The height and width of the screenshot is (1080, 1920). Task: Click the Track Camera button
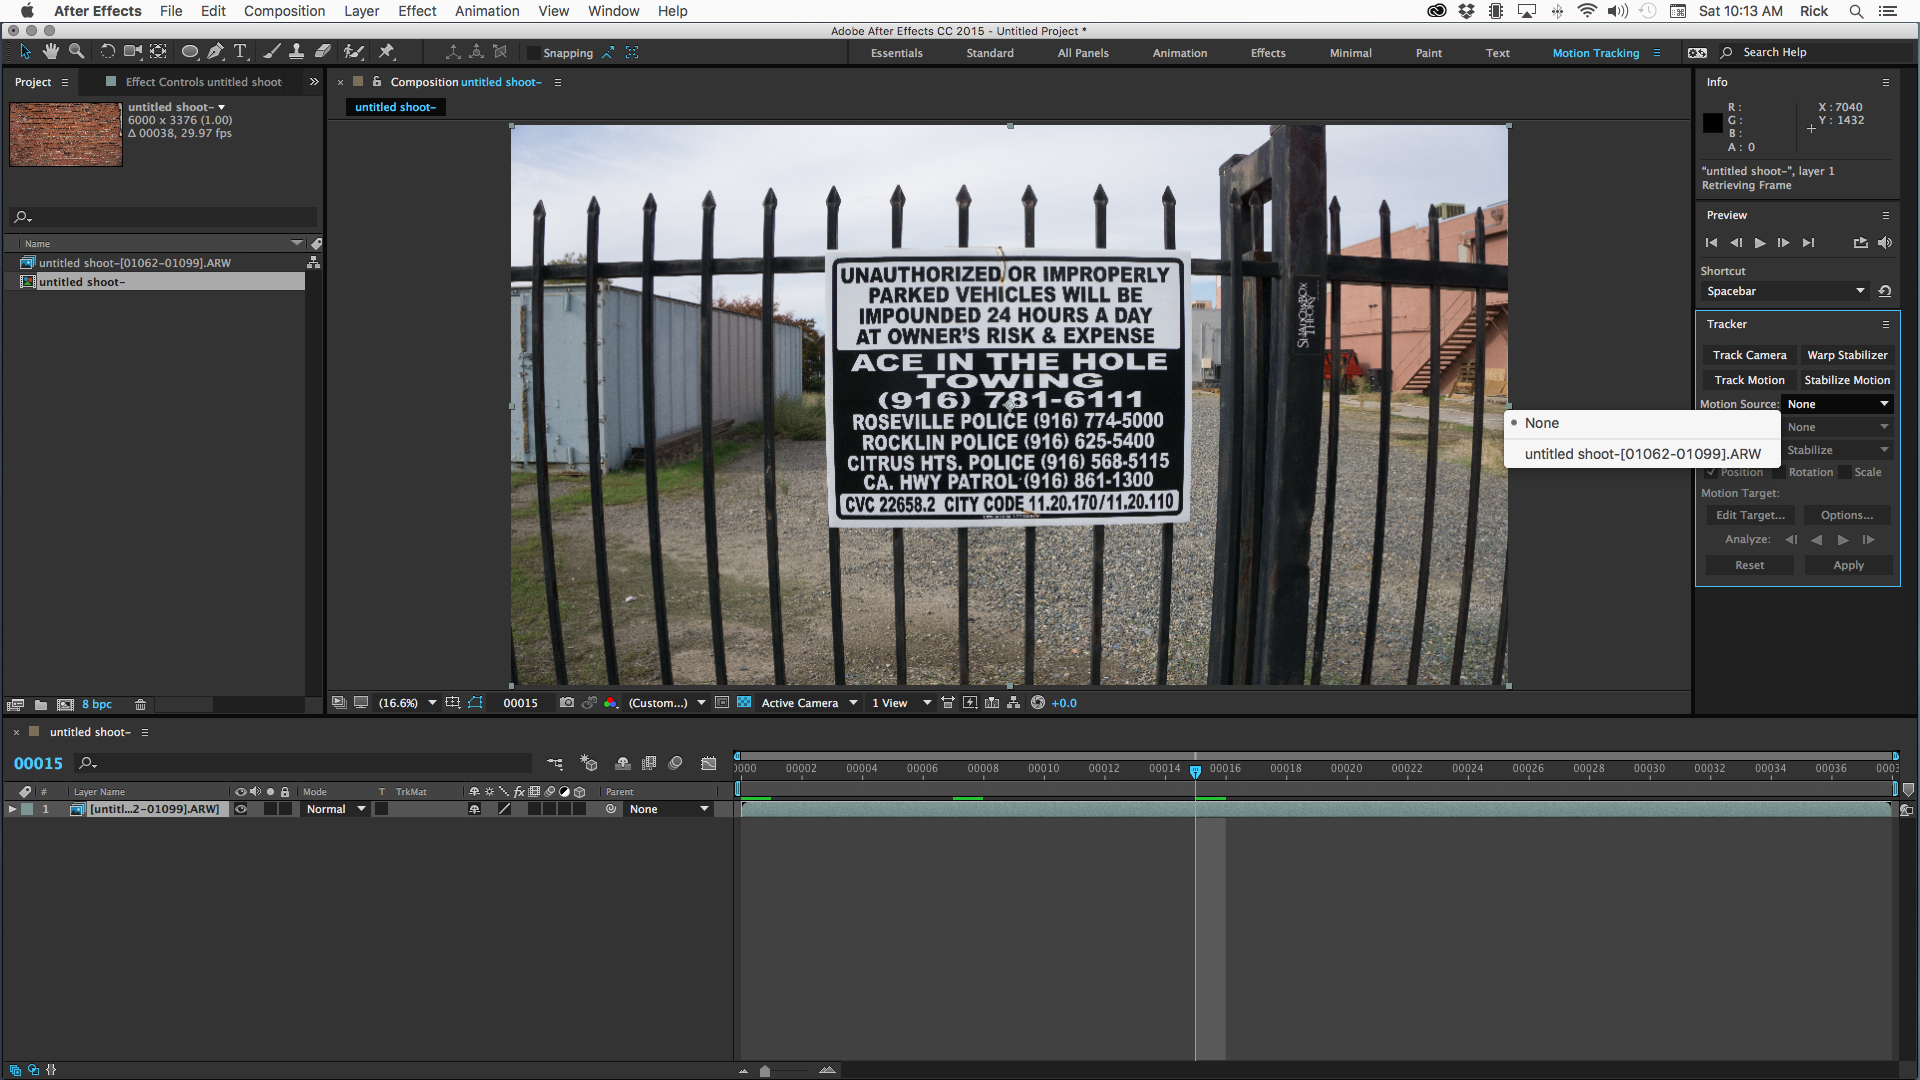tap(1749, 355)
